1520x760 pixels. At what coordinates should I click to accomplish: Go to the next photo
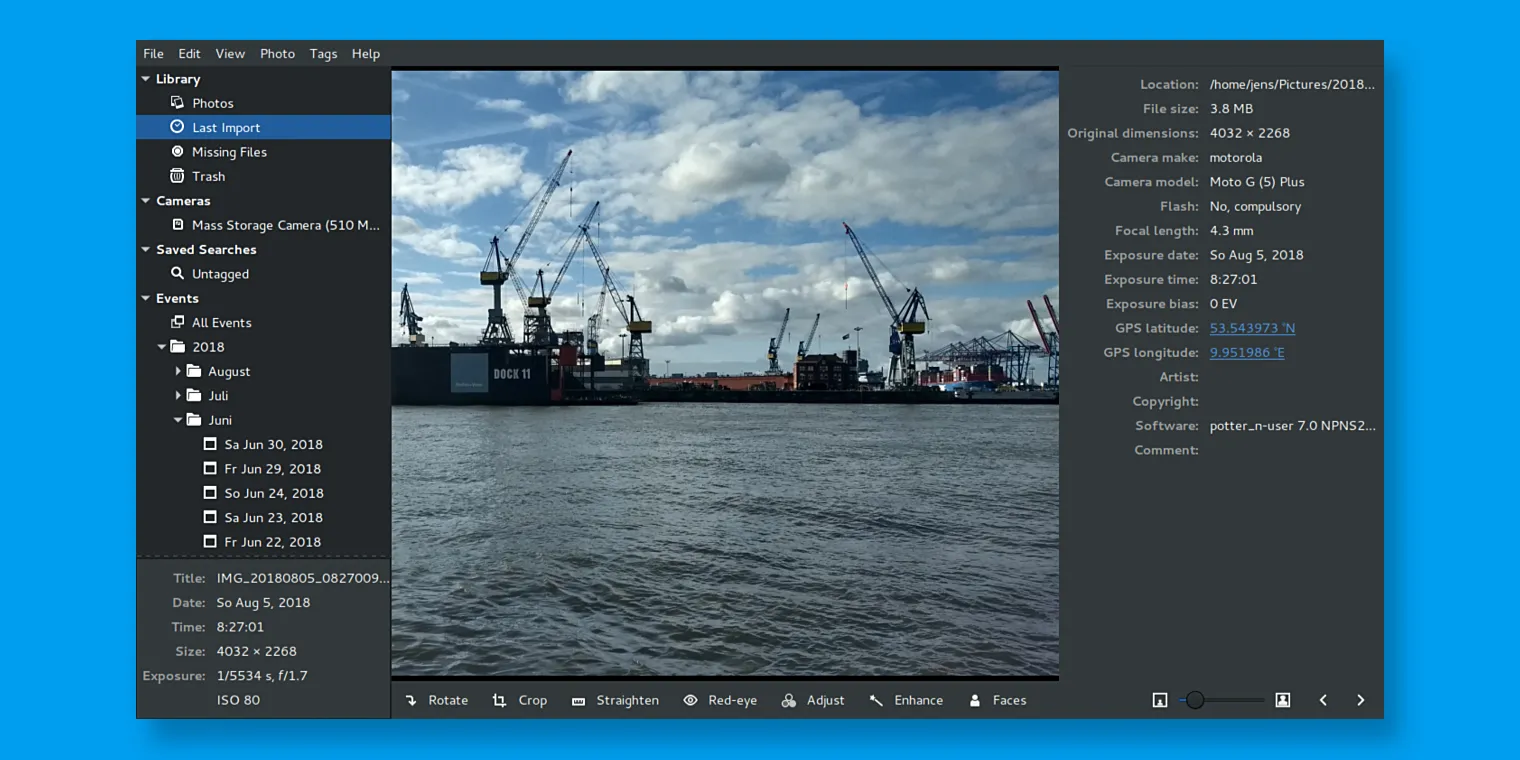[1360, 700]
